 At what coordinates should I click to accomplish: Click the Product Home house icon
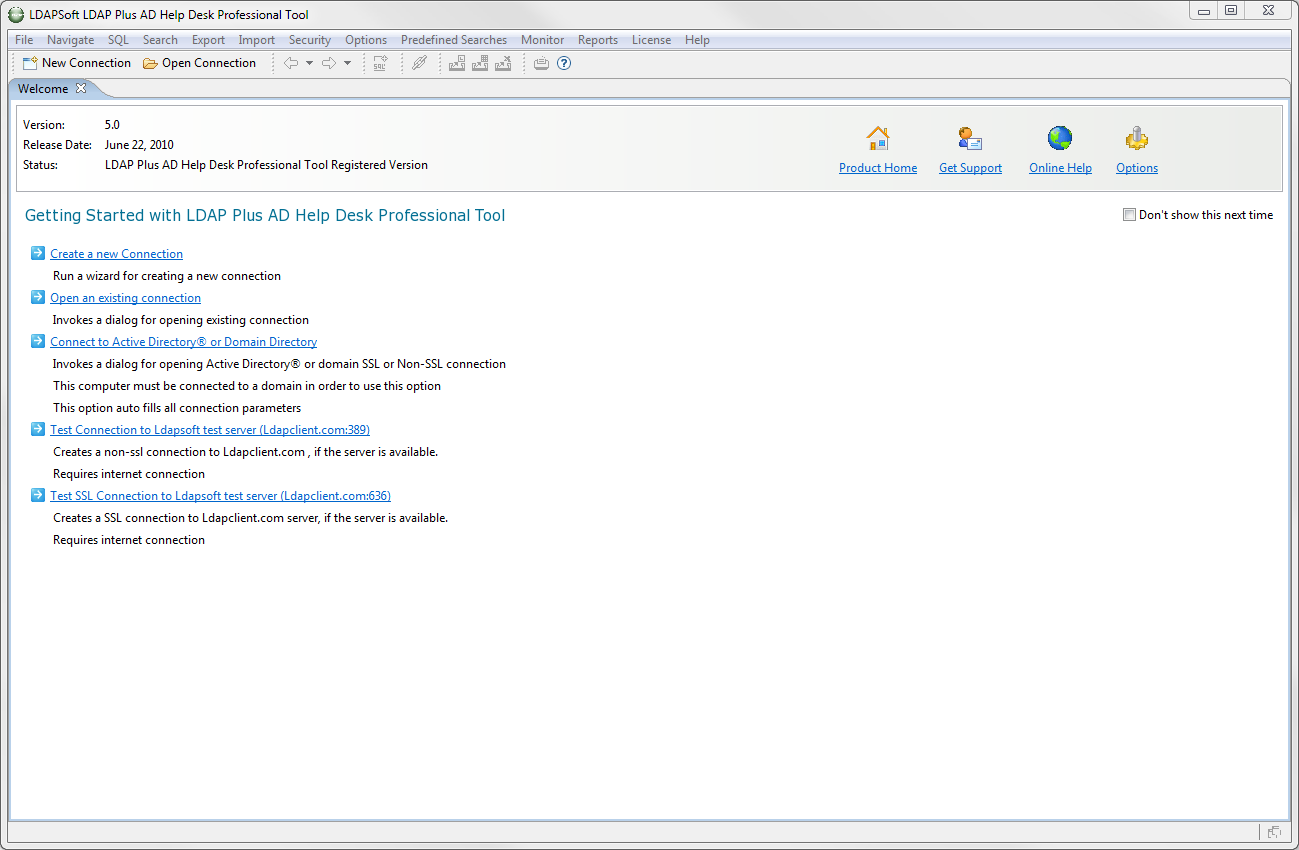click(877, 138)
